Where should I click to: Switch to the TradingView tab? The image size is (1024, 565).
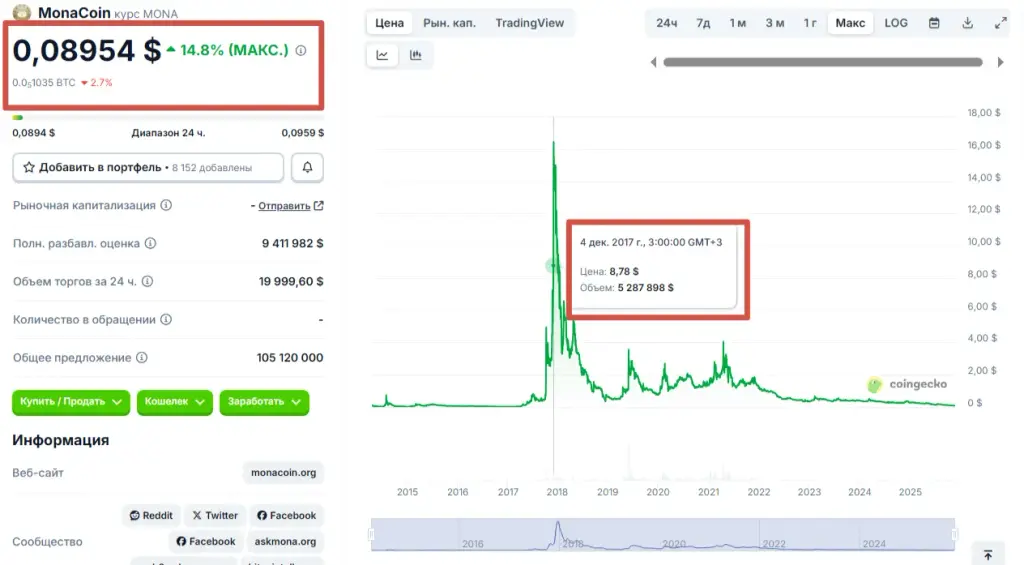tap(530, 23)
